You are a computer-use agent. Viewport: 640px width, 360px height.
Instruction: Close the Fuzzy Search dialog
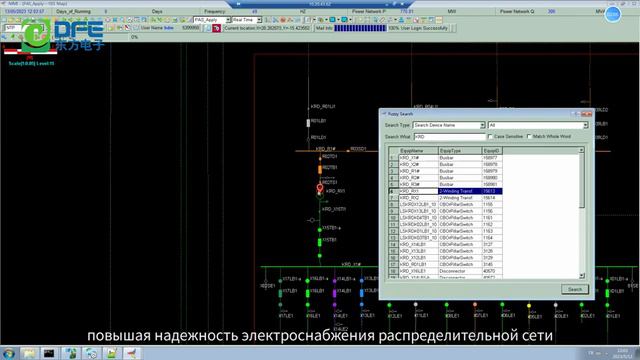(588, 114)
